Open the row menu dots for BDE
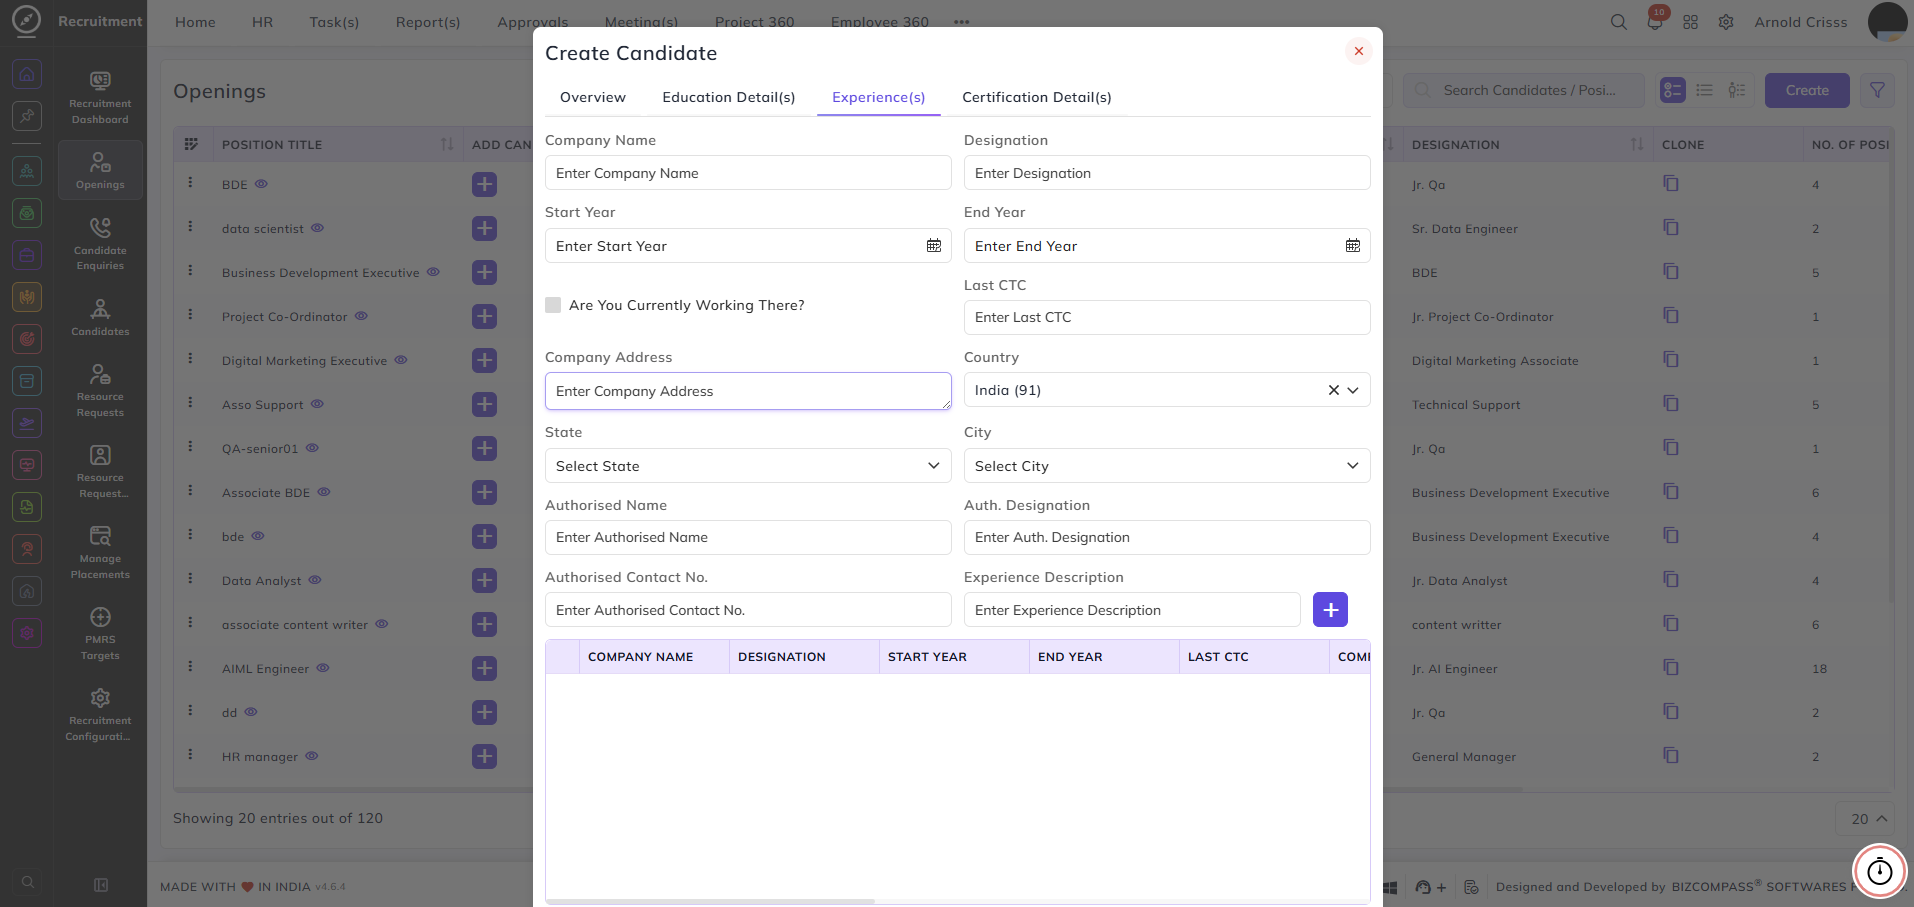1914x907 pixels. (190, 183)
